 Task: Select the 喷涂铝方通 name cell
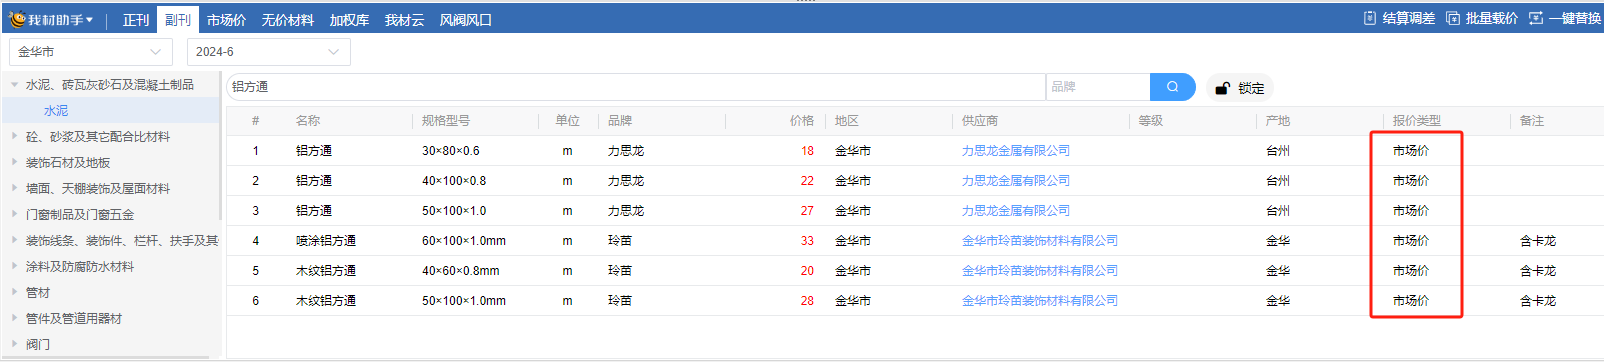pyautogui.click(x=326, y=241)
